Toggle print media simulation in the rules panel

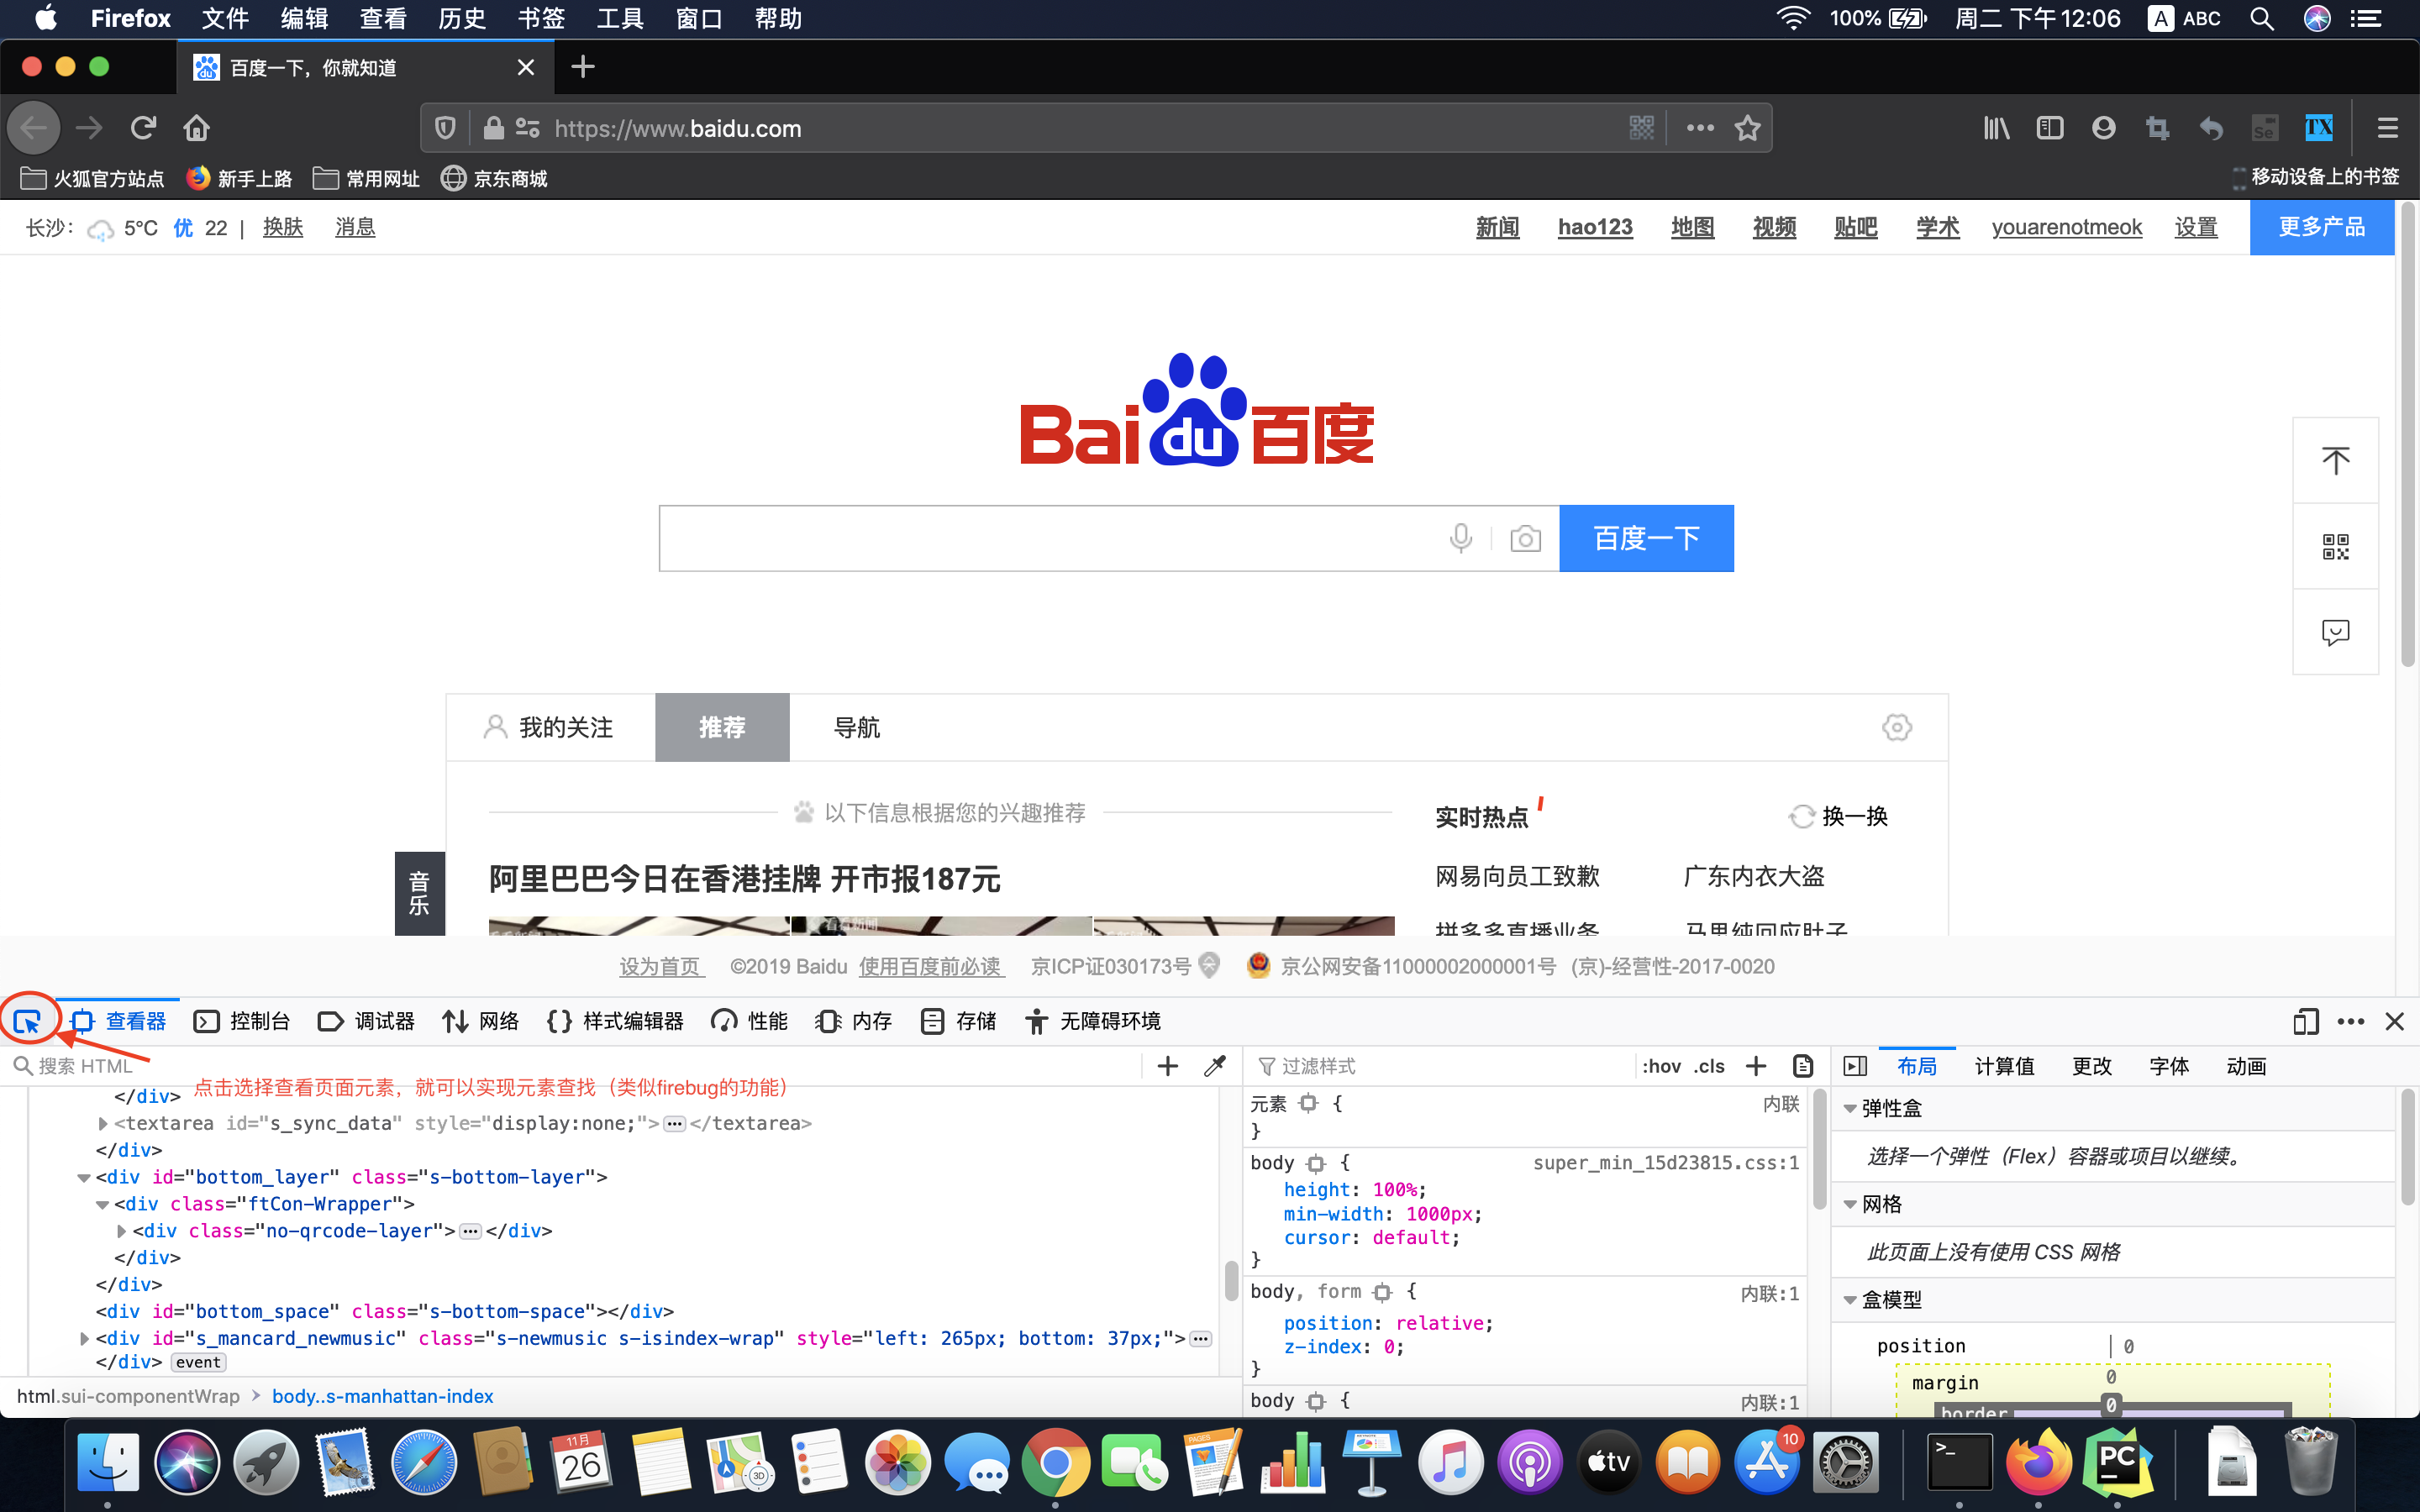click(x=1803, y=1066)
